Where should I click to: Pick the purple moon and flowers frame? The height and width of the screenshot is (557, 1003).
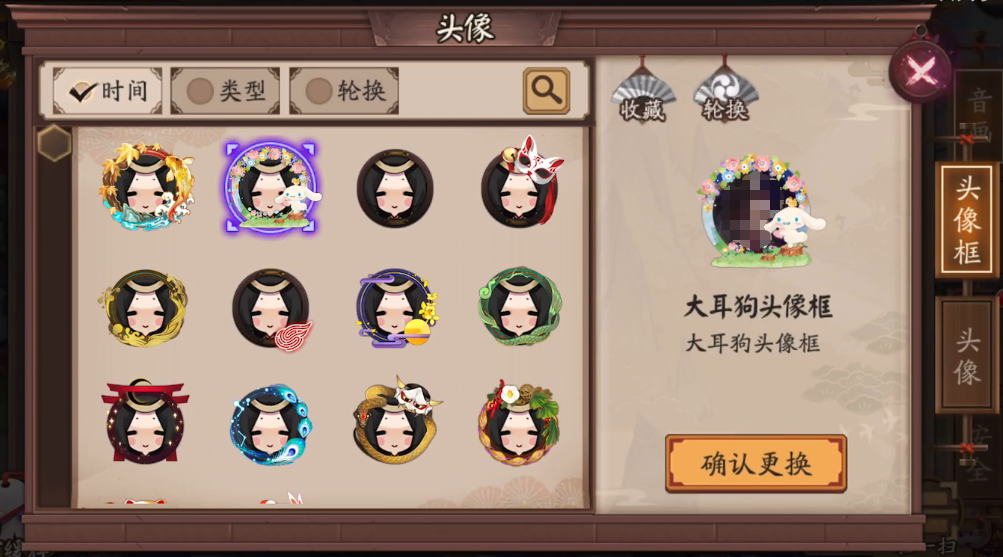[396, 308]
